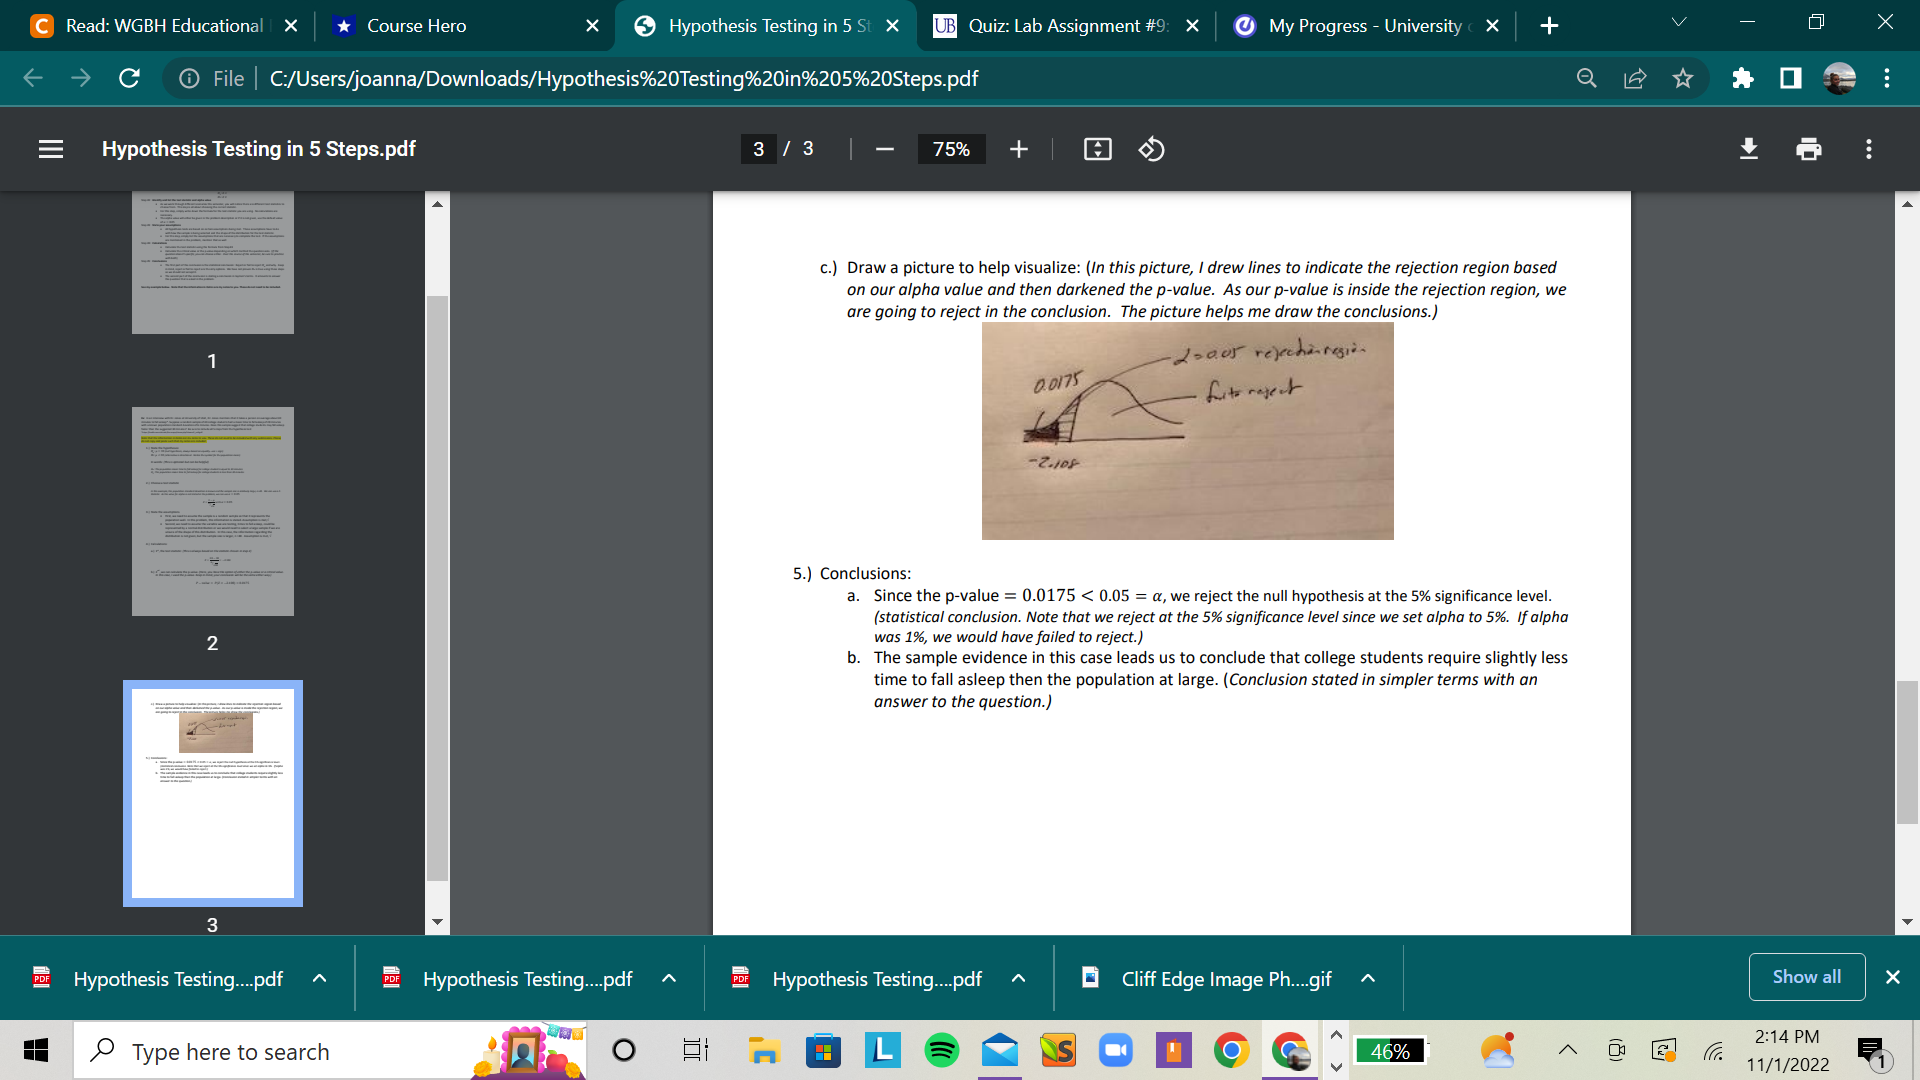The height and width of the screenshot is (1080, 1920).
Task: Open the PDF viewer More actions menu
Action: click(x=1868, y=149)
